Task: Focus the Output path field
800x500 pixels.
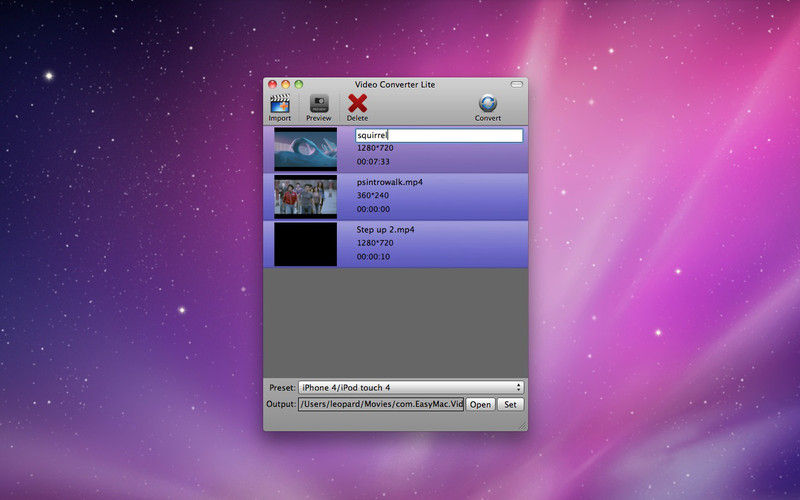Action: point(380,404)
